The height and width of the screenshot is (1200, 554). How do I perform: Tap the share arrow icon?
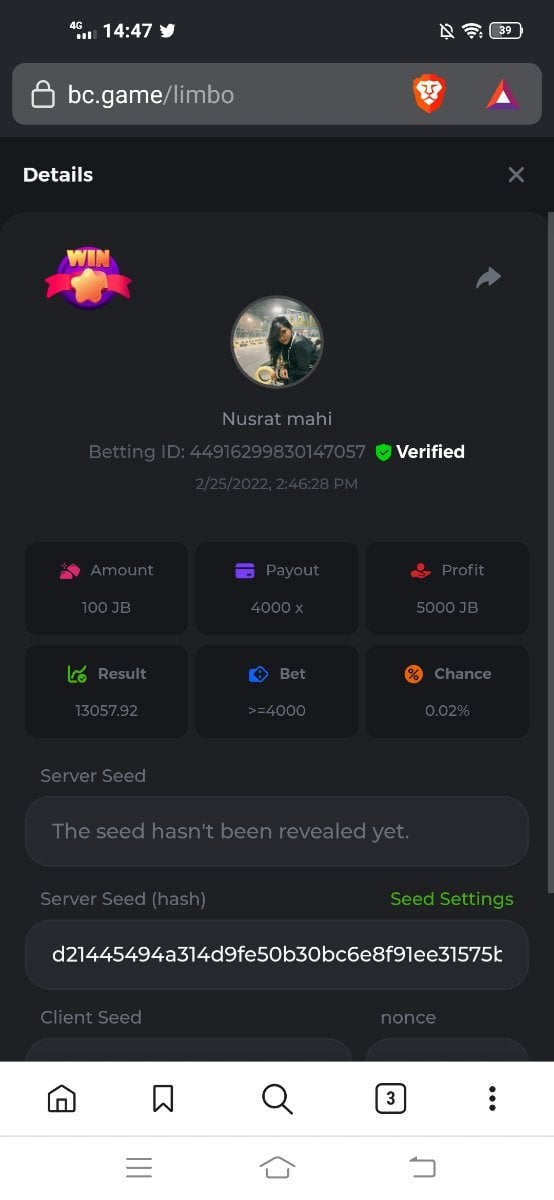tap(488, 277)
